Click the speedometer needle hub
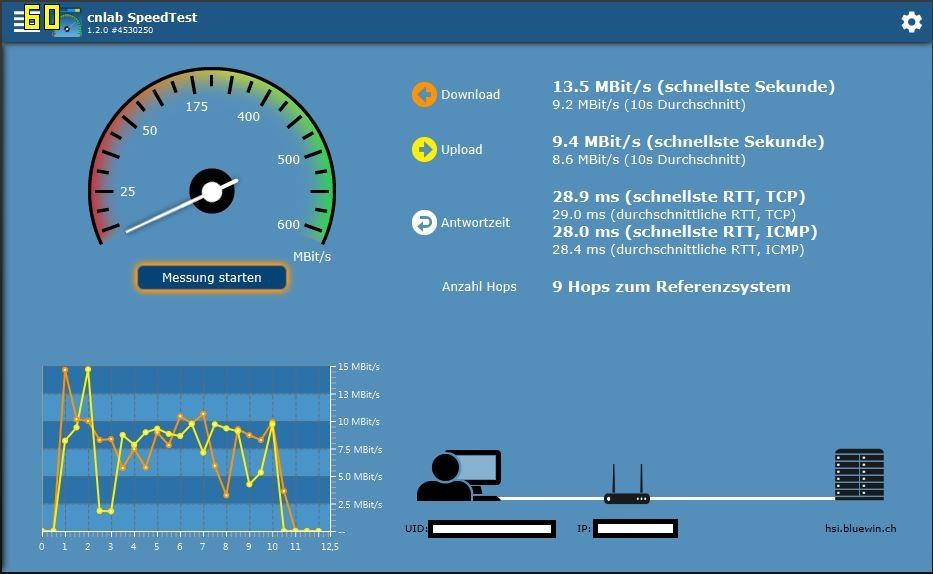 [212, 192]
